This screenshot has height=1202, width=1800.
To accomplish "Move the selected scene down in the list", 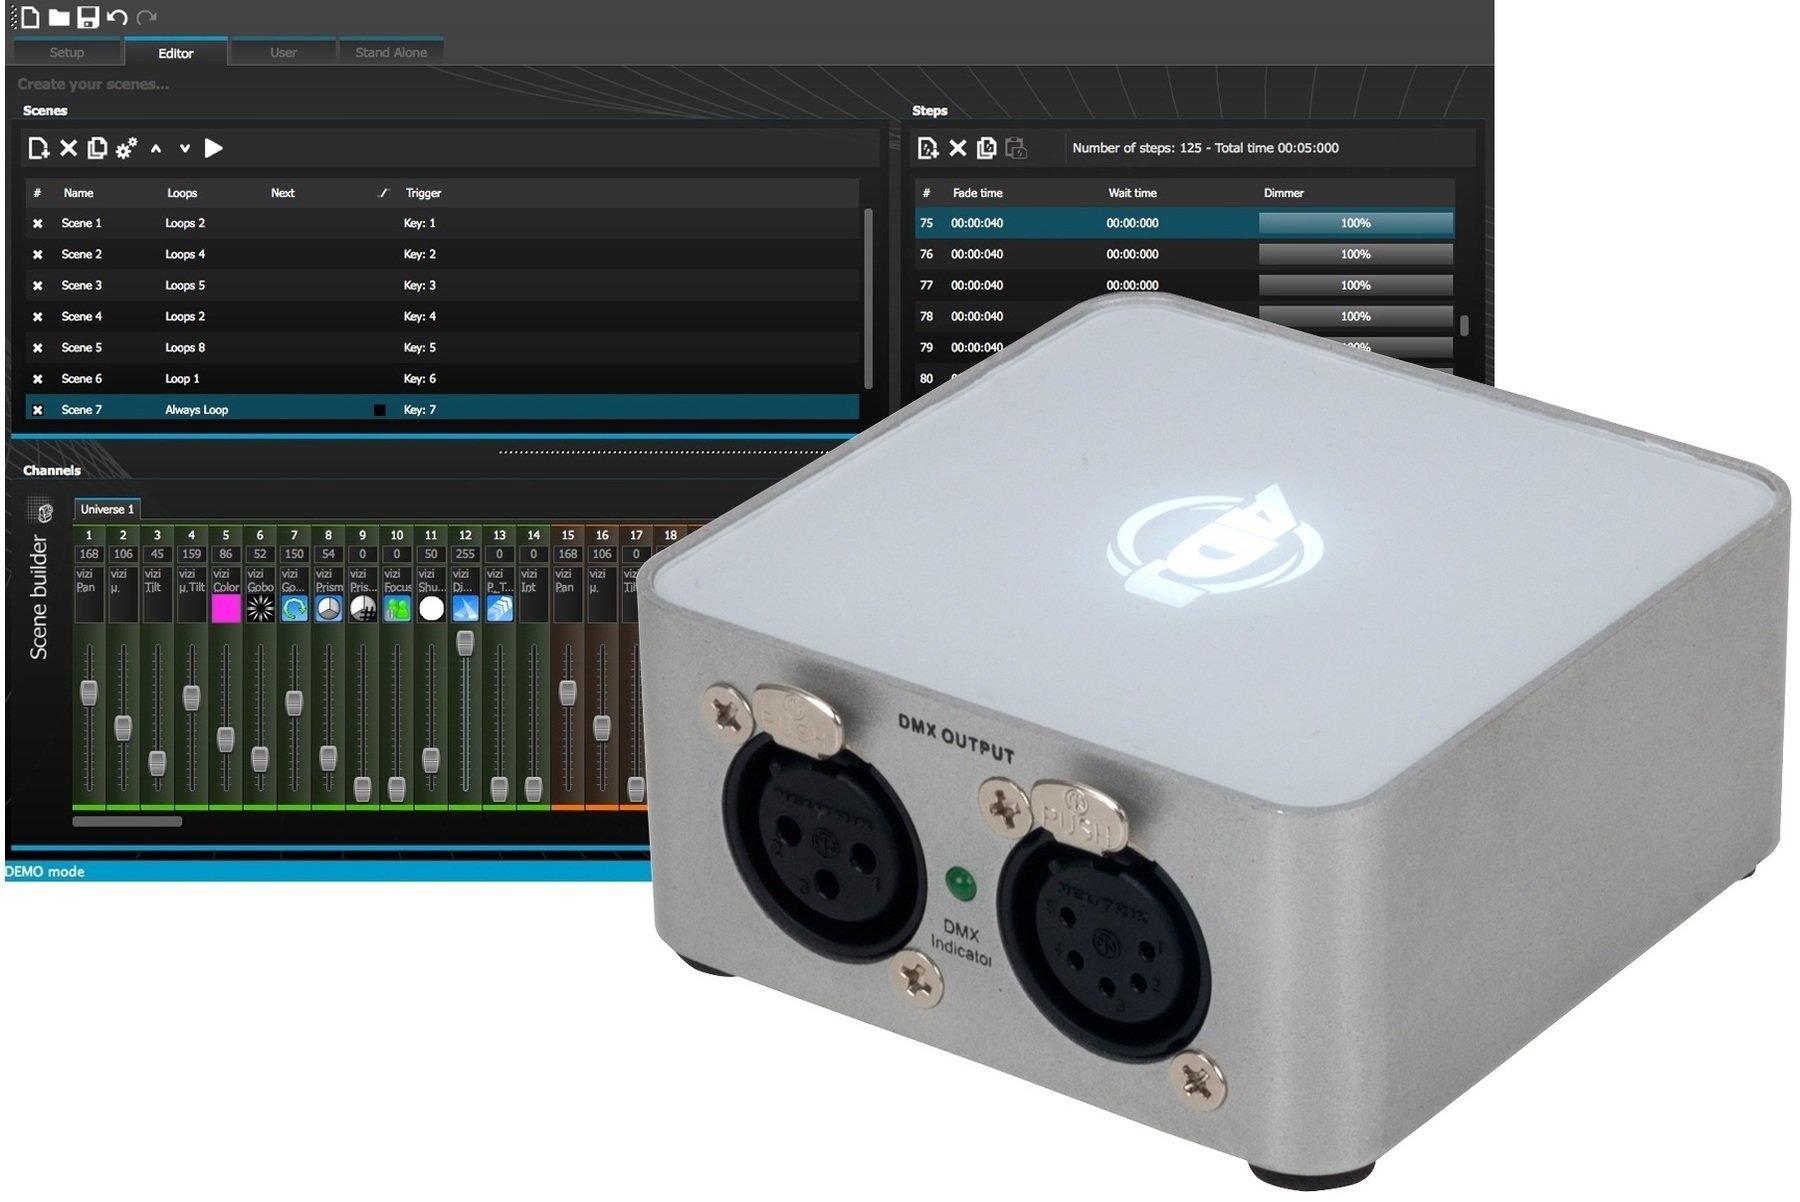I will point(185,148).
